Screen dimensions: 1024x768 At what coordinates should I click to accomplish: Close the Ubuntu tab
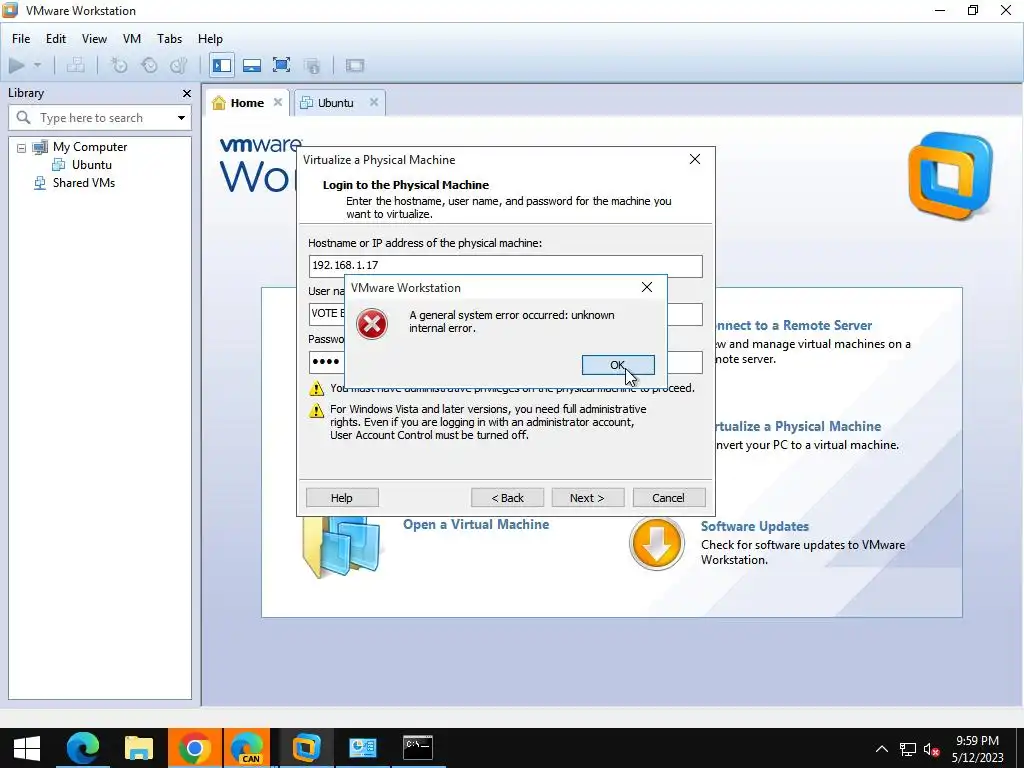point(374,102)
